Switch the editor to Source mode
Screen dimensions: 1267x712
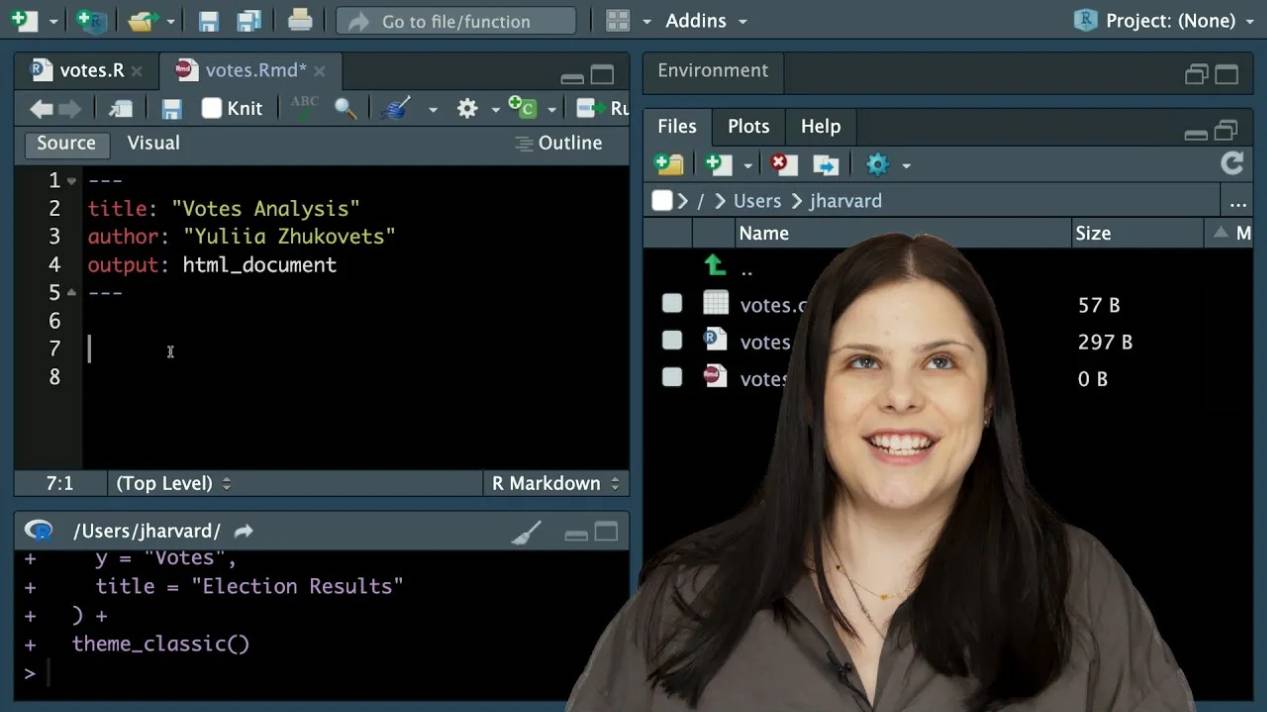tap(66, 143)
